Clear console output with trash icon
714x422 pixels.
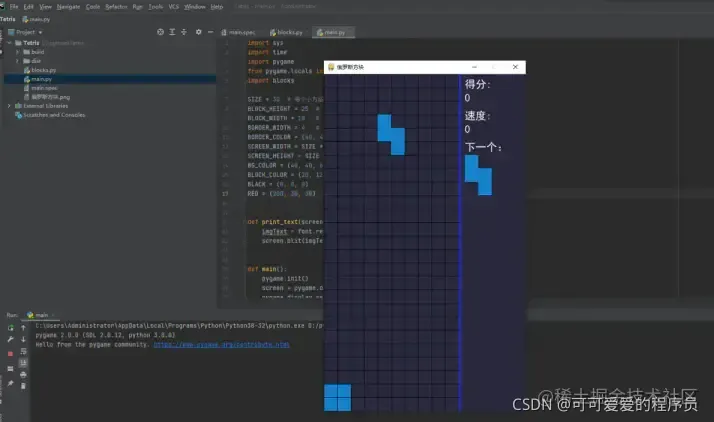coord(23,386)
